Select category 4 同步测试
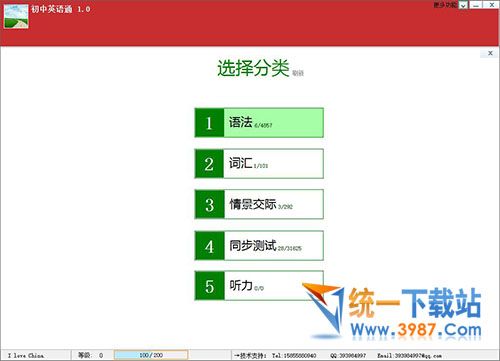500x361 pixels. [259, 245]
